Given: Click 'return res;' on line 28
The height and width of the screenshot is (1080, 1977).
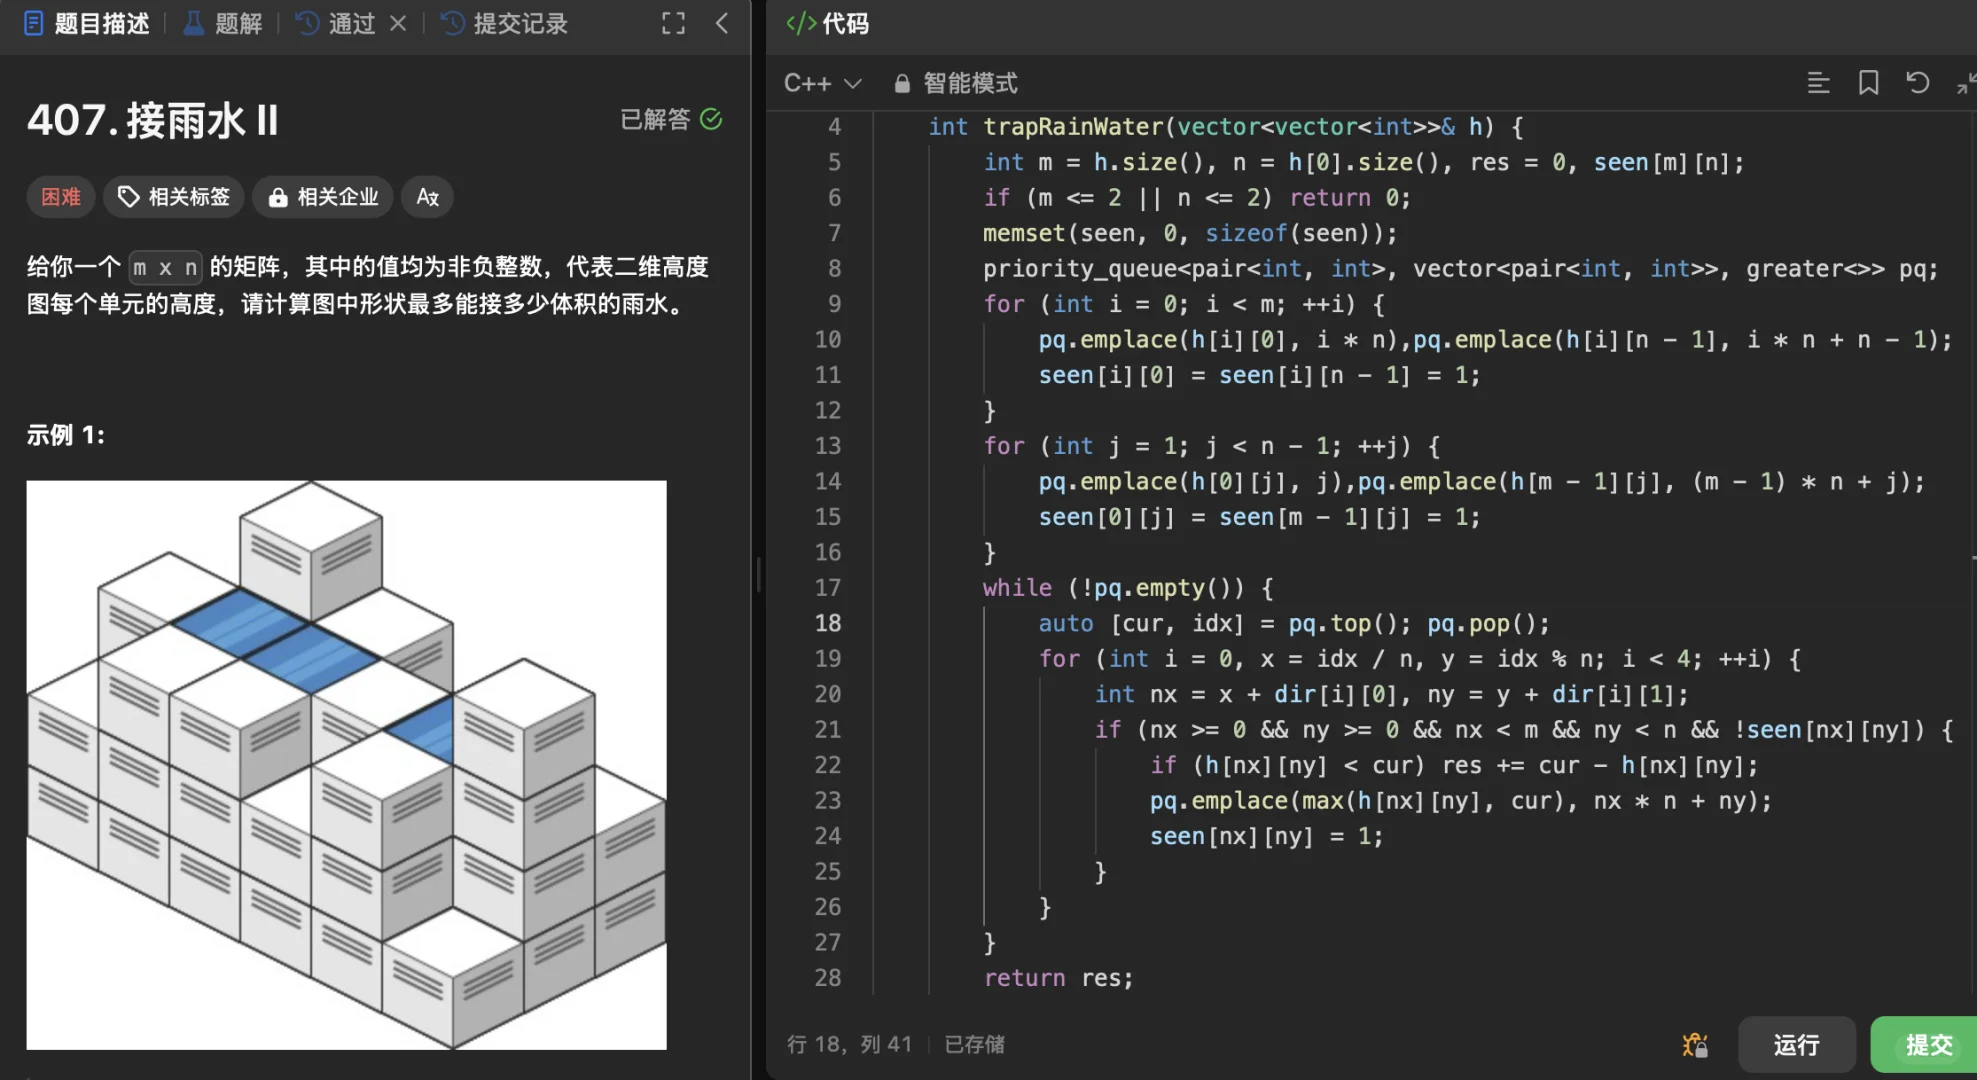Looking at the screenshot, I should coord(1058,978).
